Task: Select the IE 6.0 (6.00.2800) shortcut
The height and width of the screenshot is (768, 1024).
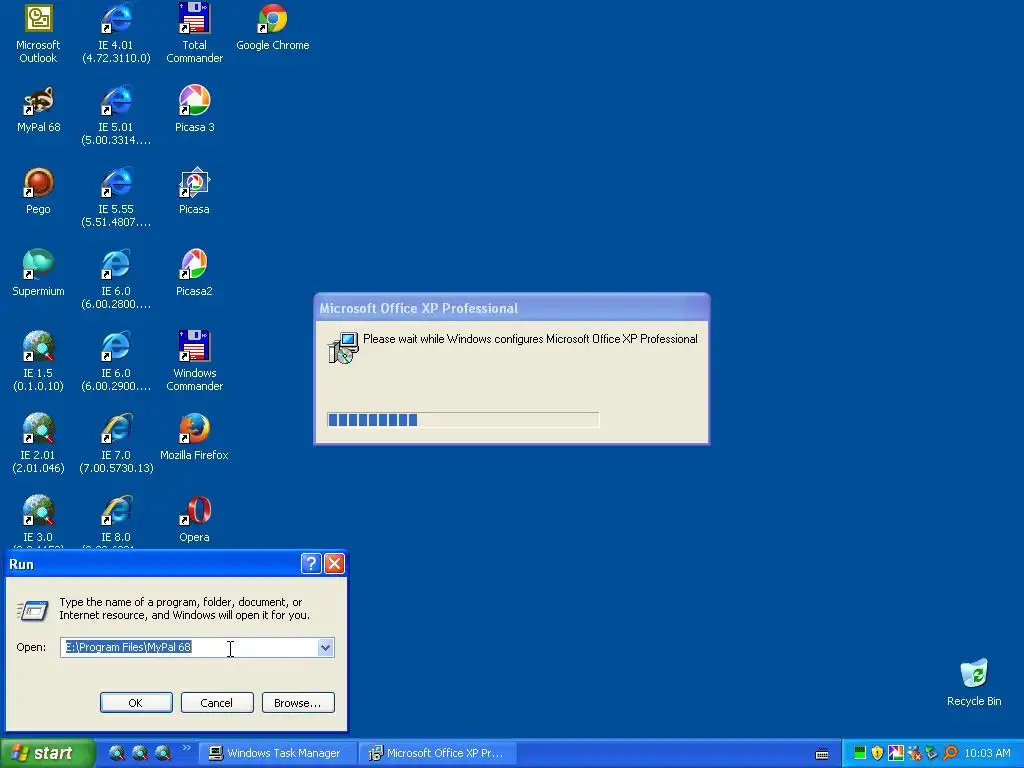Action: pos(116,280)
